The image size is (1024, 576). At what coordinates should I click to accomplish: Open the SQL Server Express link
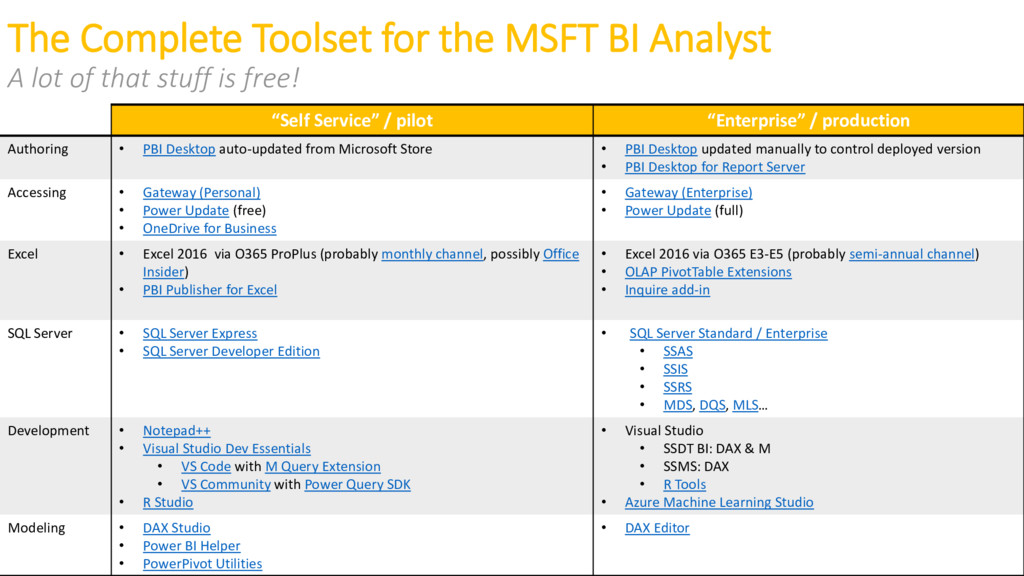pos(200,333)
